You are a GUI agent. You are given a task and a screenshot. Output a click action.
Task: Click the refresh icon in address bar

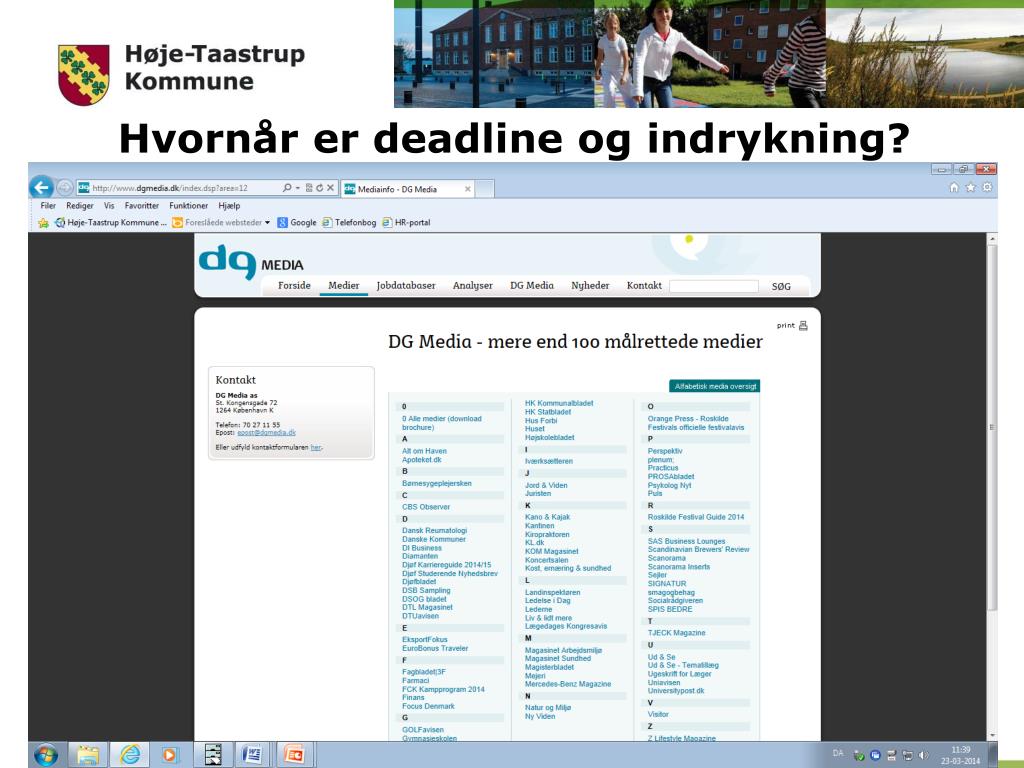coord(319,188)
